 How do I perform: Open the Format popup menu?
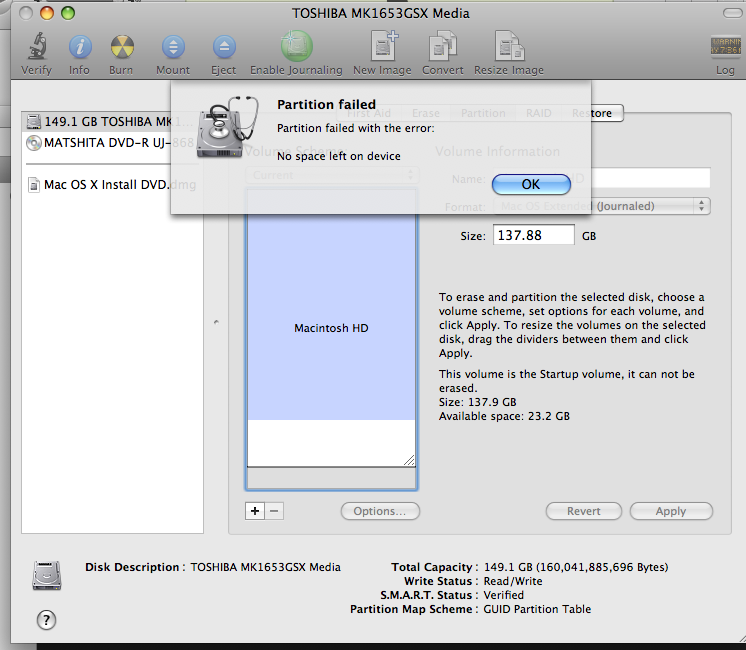tap(602, 206)
